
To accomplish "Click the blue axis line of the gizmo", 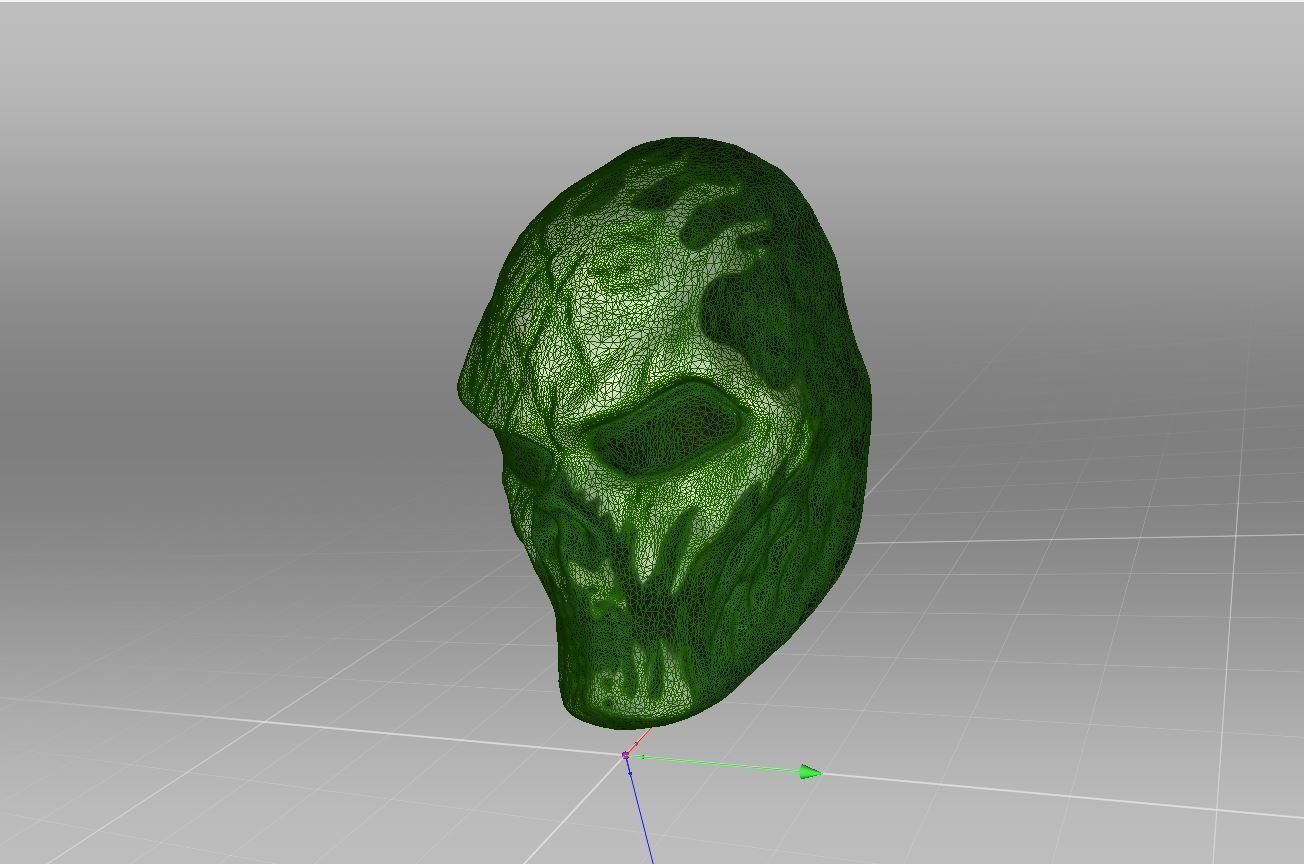I will tap(640, 812).
